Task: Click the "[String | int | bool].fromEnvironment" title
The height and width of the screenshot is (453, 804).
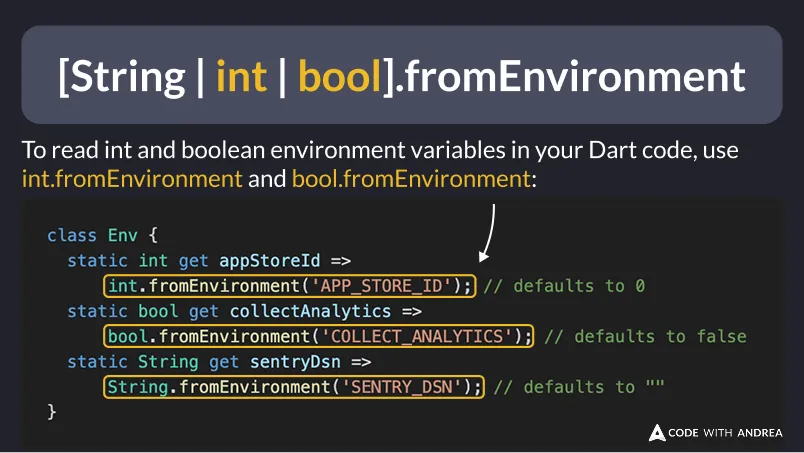Action: (x=402, y=76)
